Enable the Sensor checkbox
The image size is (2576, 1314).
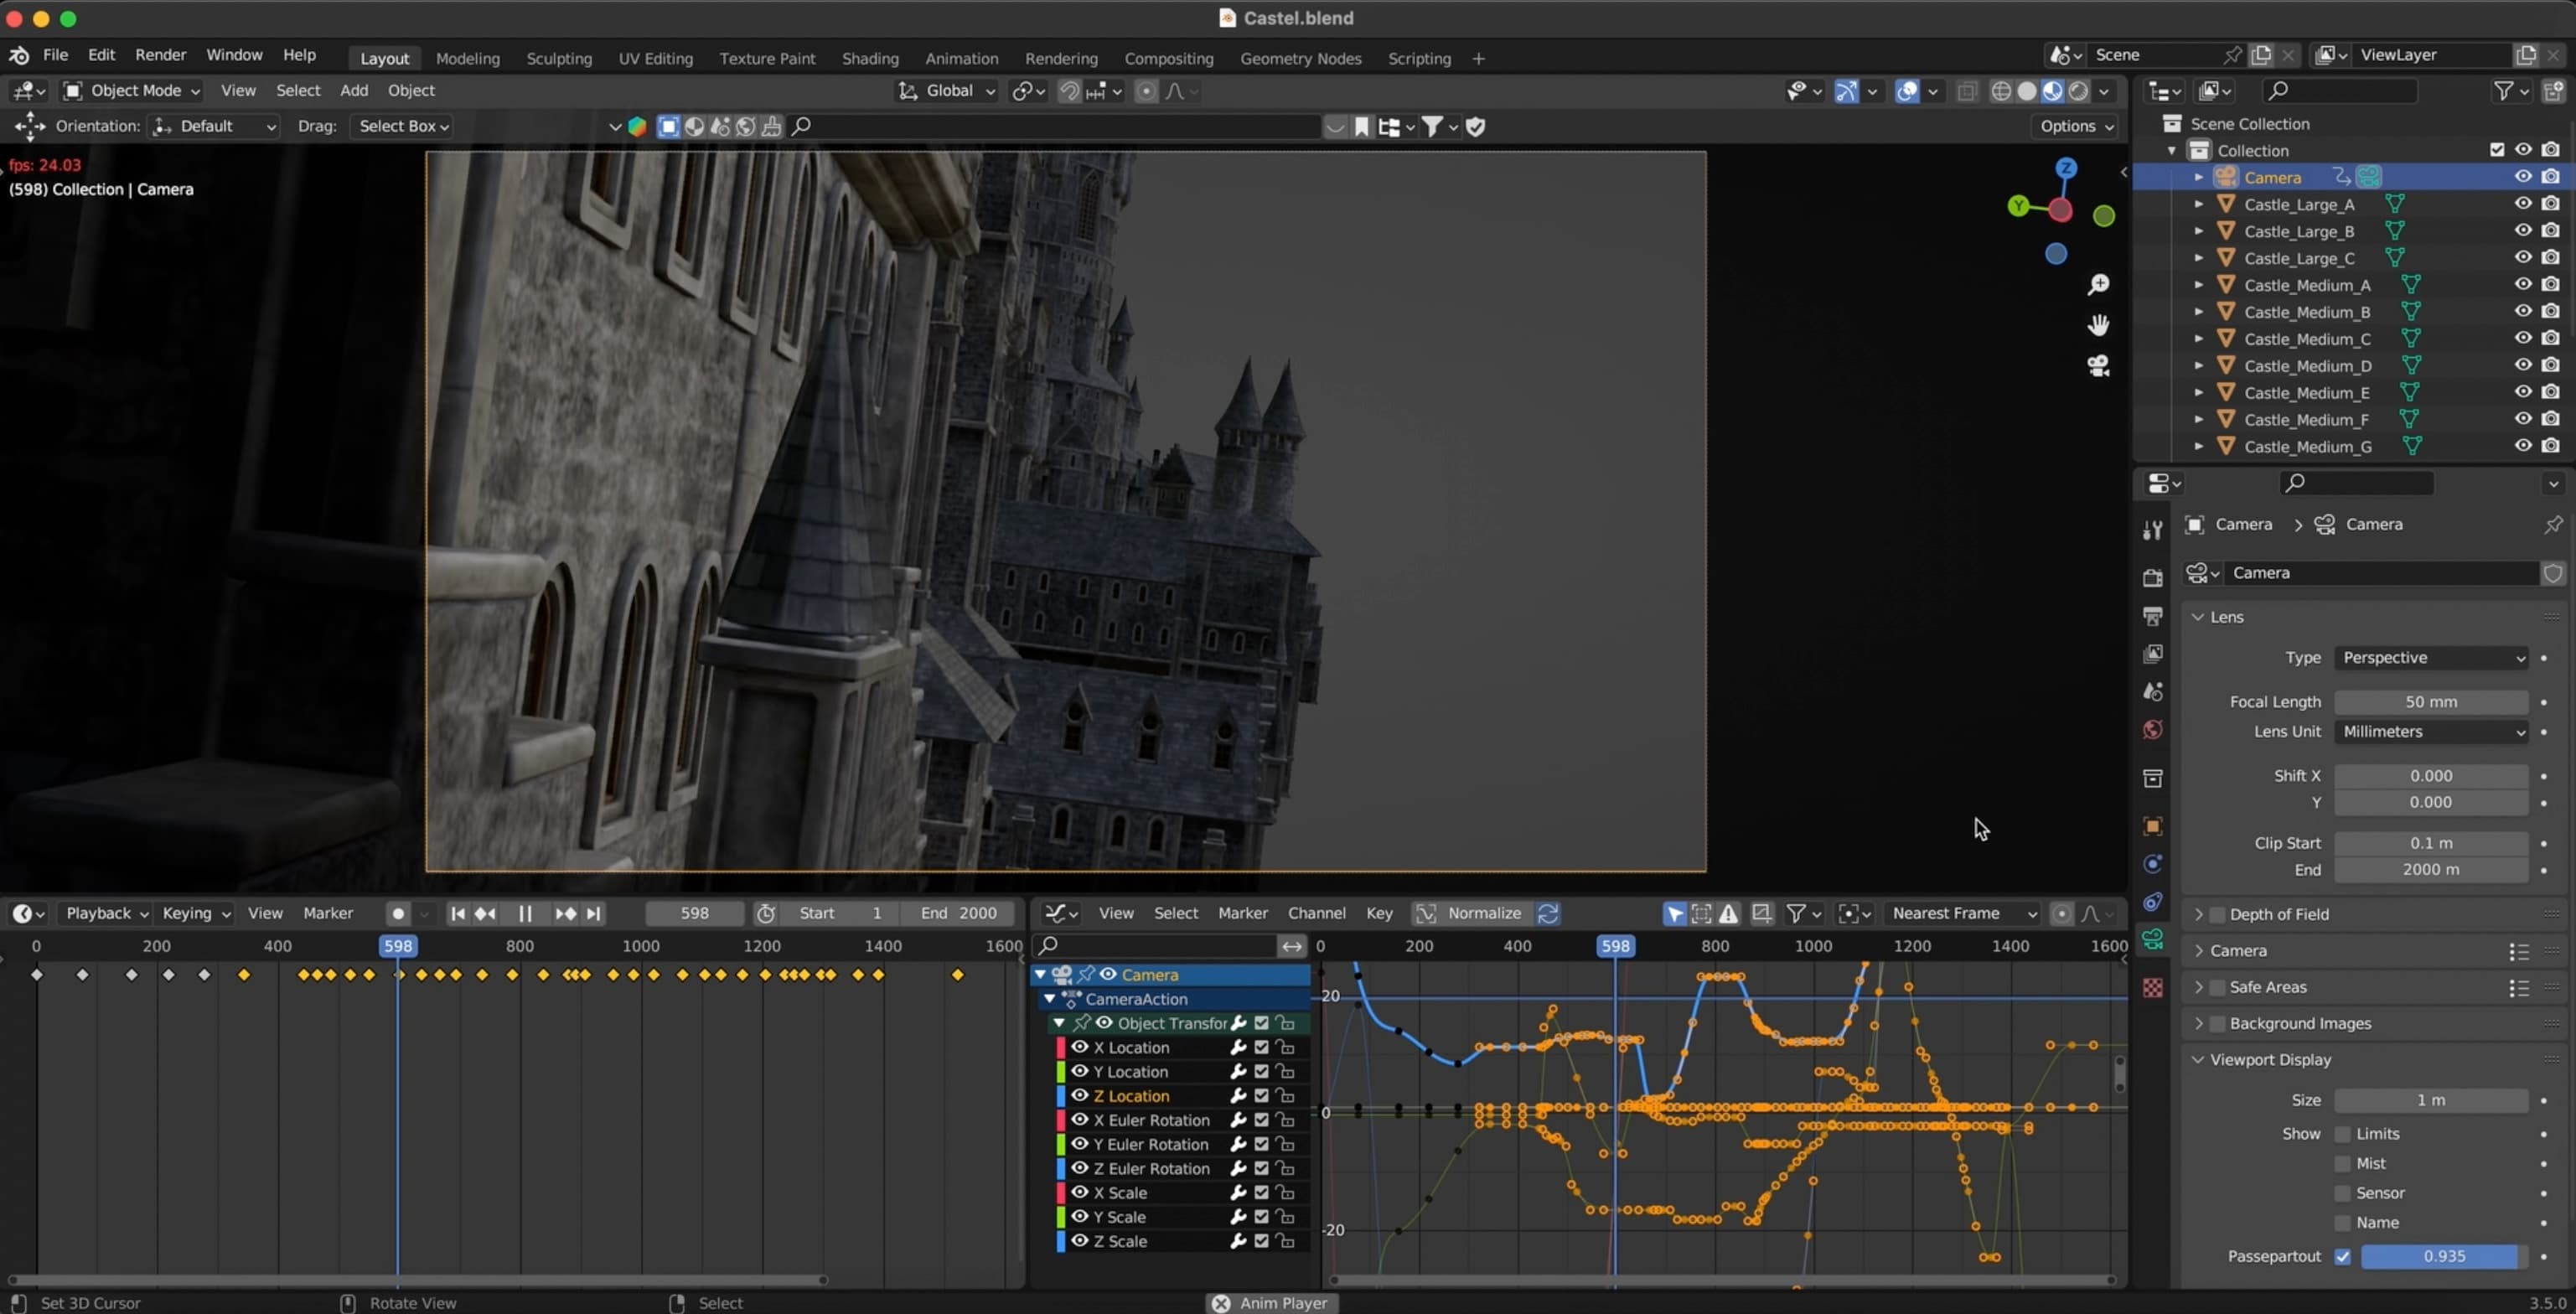click(2343, 1193)
